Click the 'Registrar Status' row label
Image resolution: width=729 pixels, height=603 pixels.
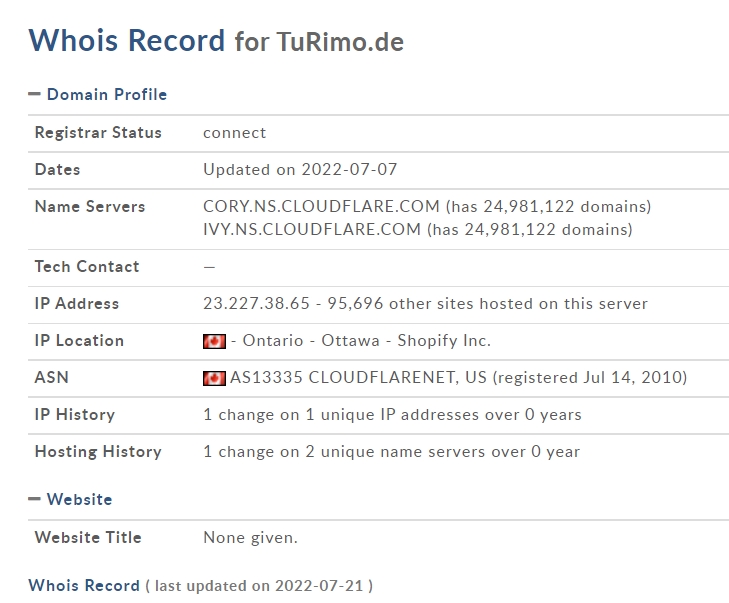(x=98, y=133)
